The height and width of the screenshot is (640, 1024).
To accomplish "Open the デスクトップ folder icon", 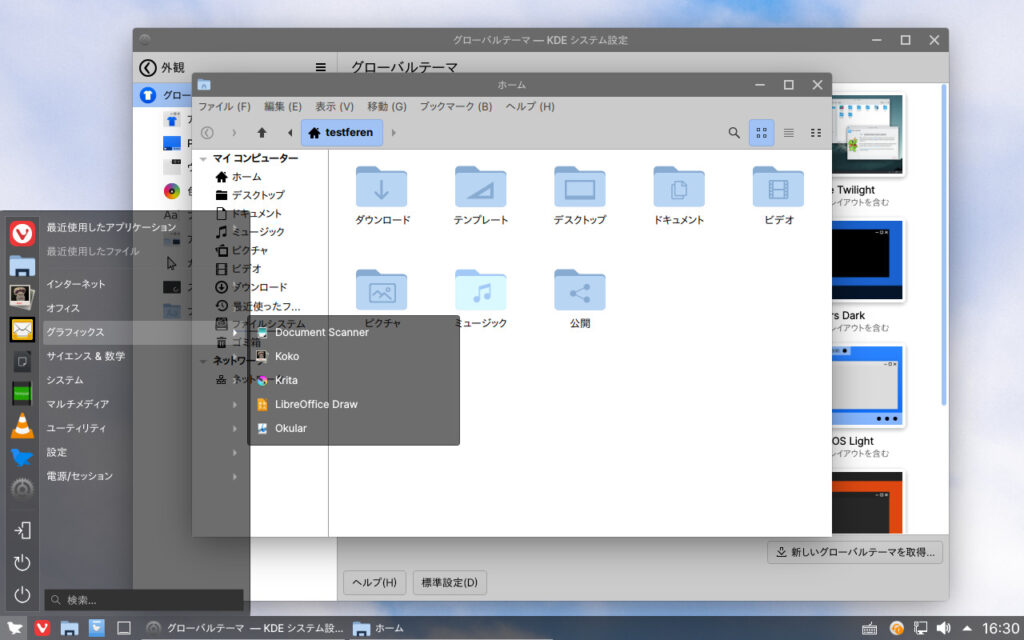I will point(580,187).
